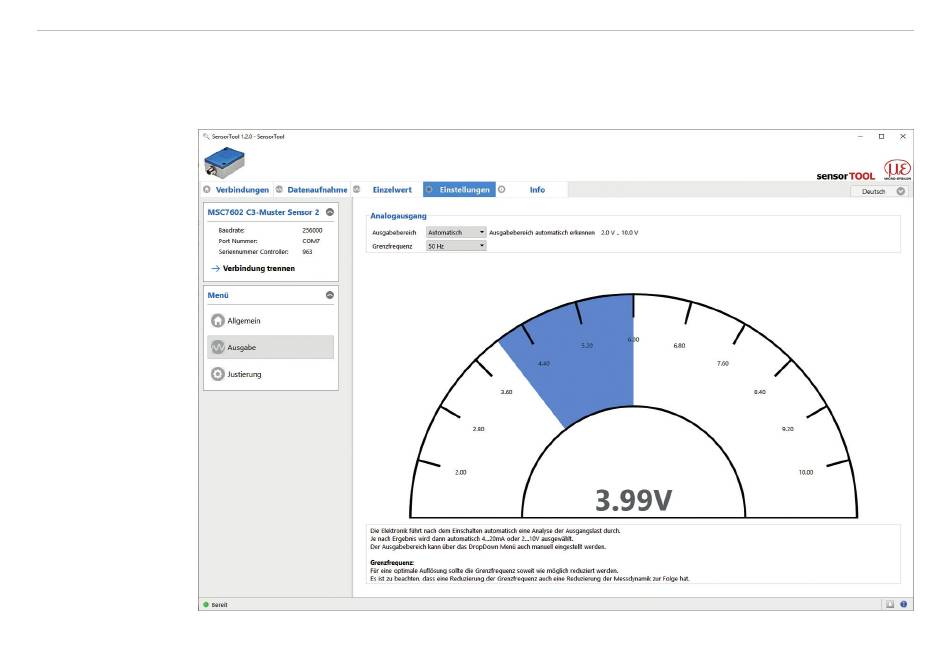
Task: Click the 6.80 gauge scale label
Action: coord(679,346)
